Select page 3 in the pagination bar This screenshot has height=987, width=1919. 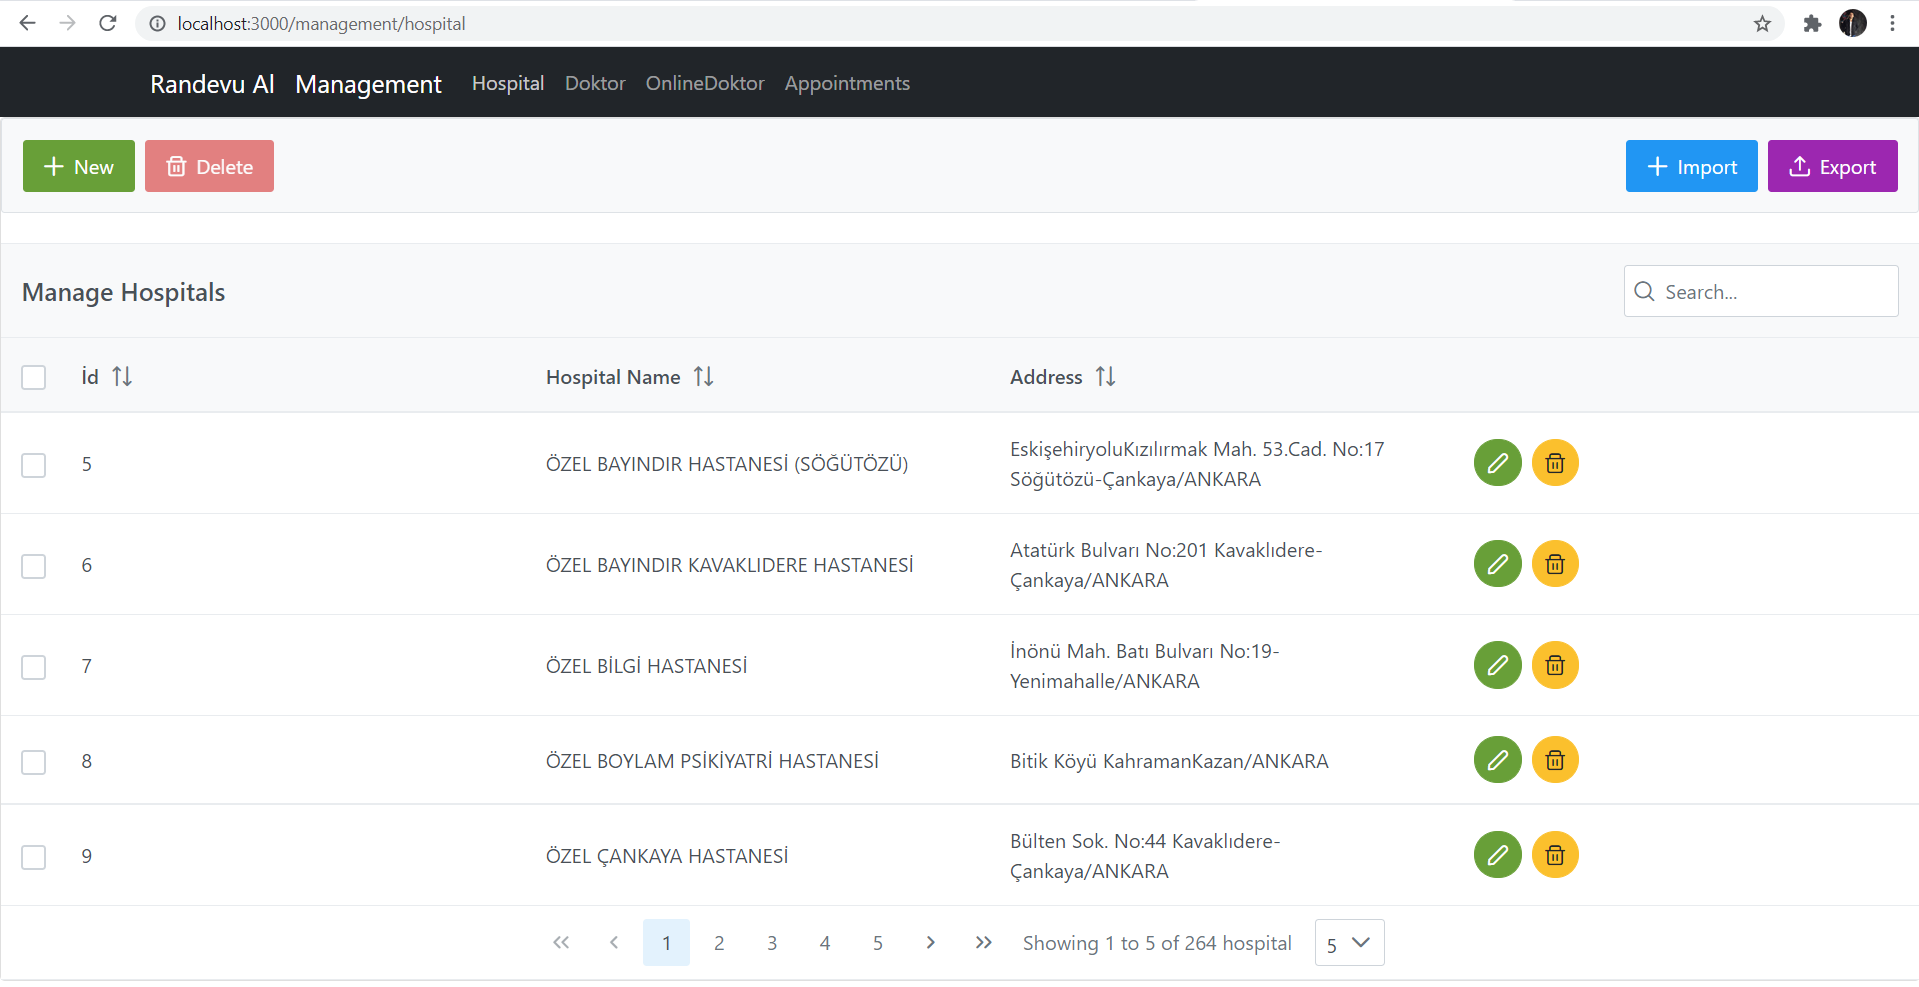click(x=771, y=942)
